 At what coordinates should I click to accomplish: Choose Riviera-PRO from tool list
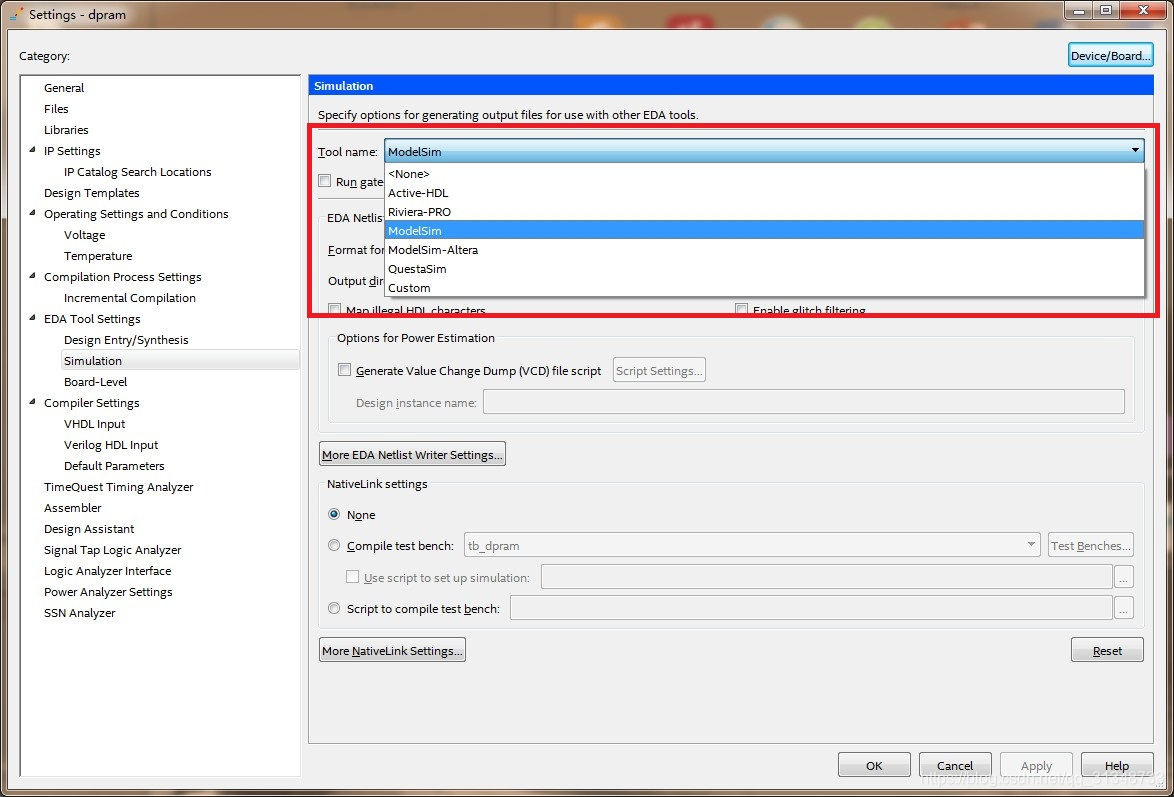764,211
